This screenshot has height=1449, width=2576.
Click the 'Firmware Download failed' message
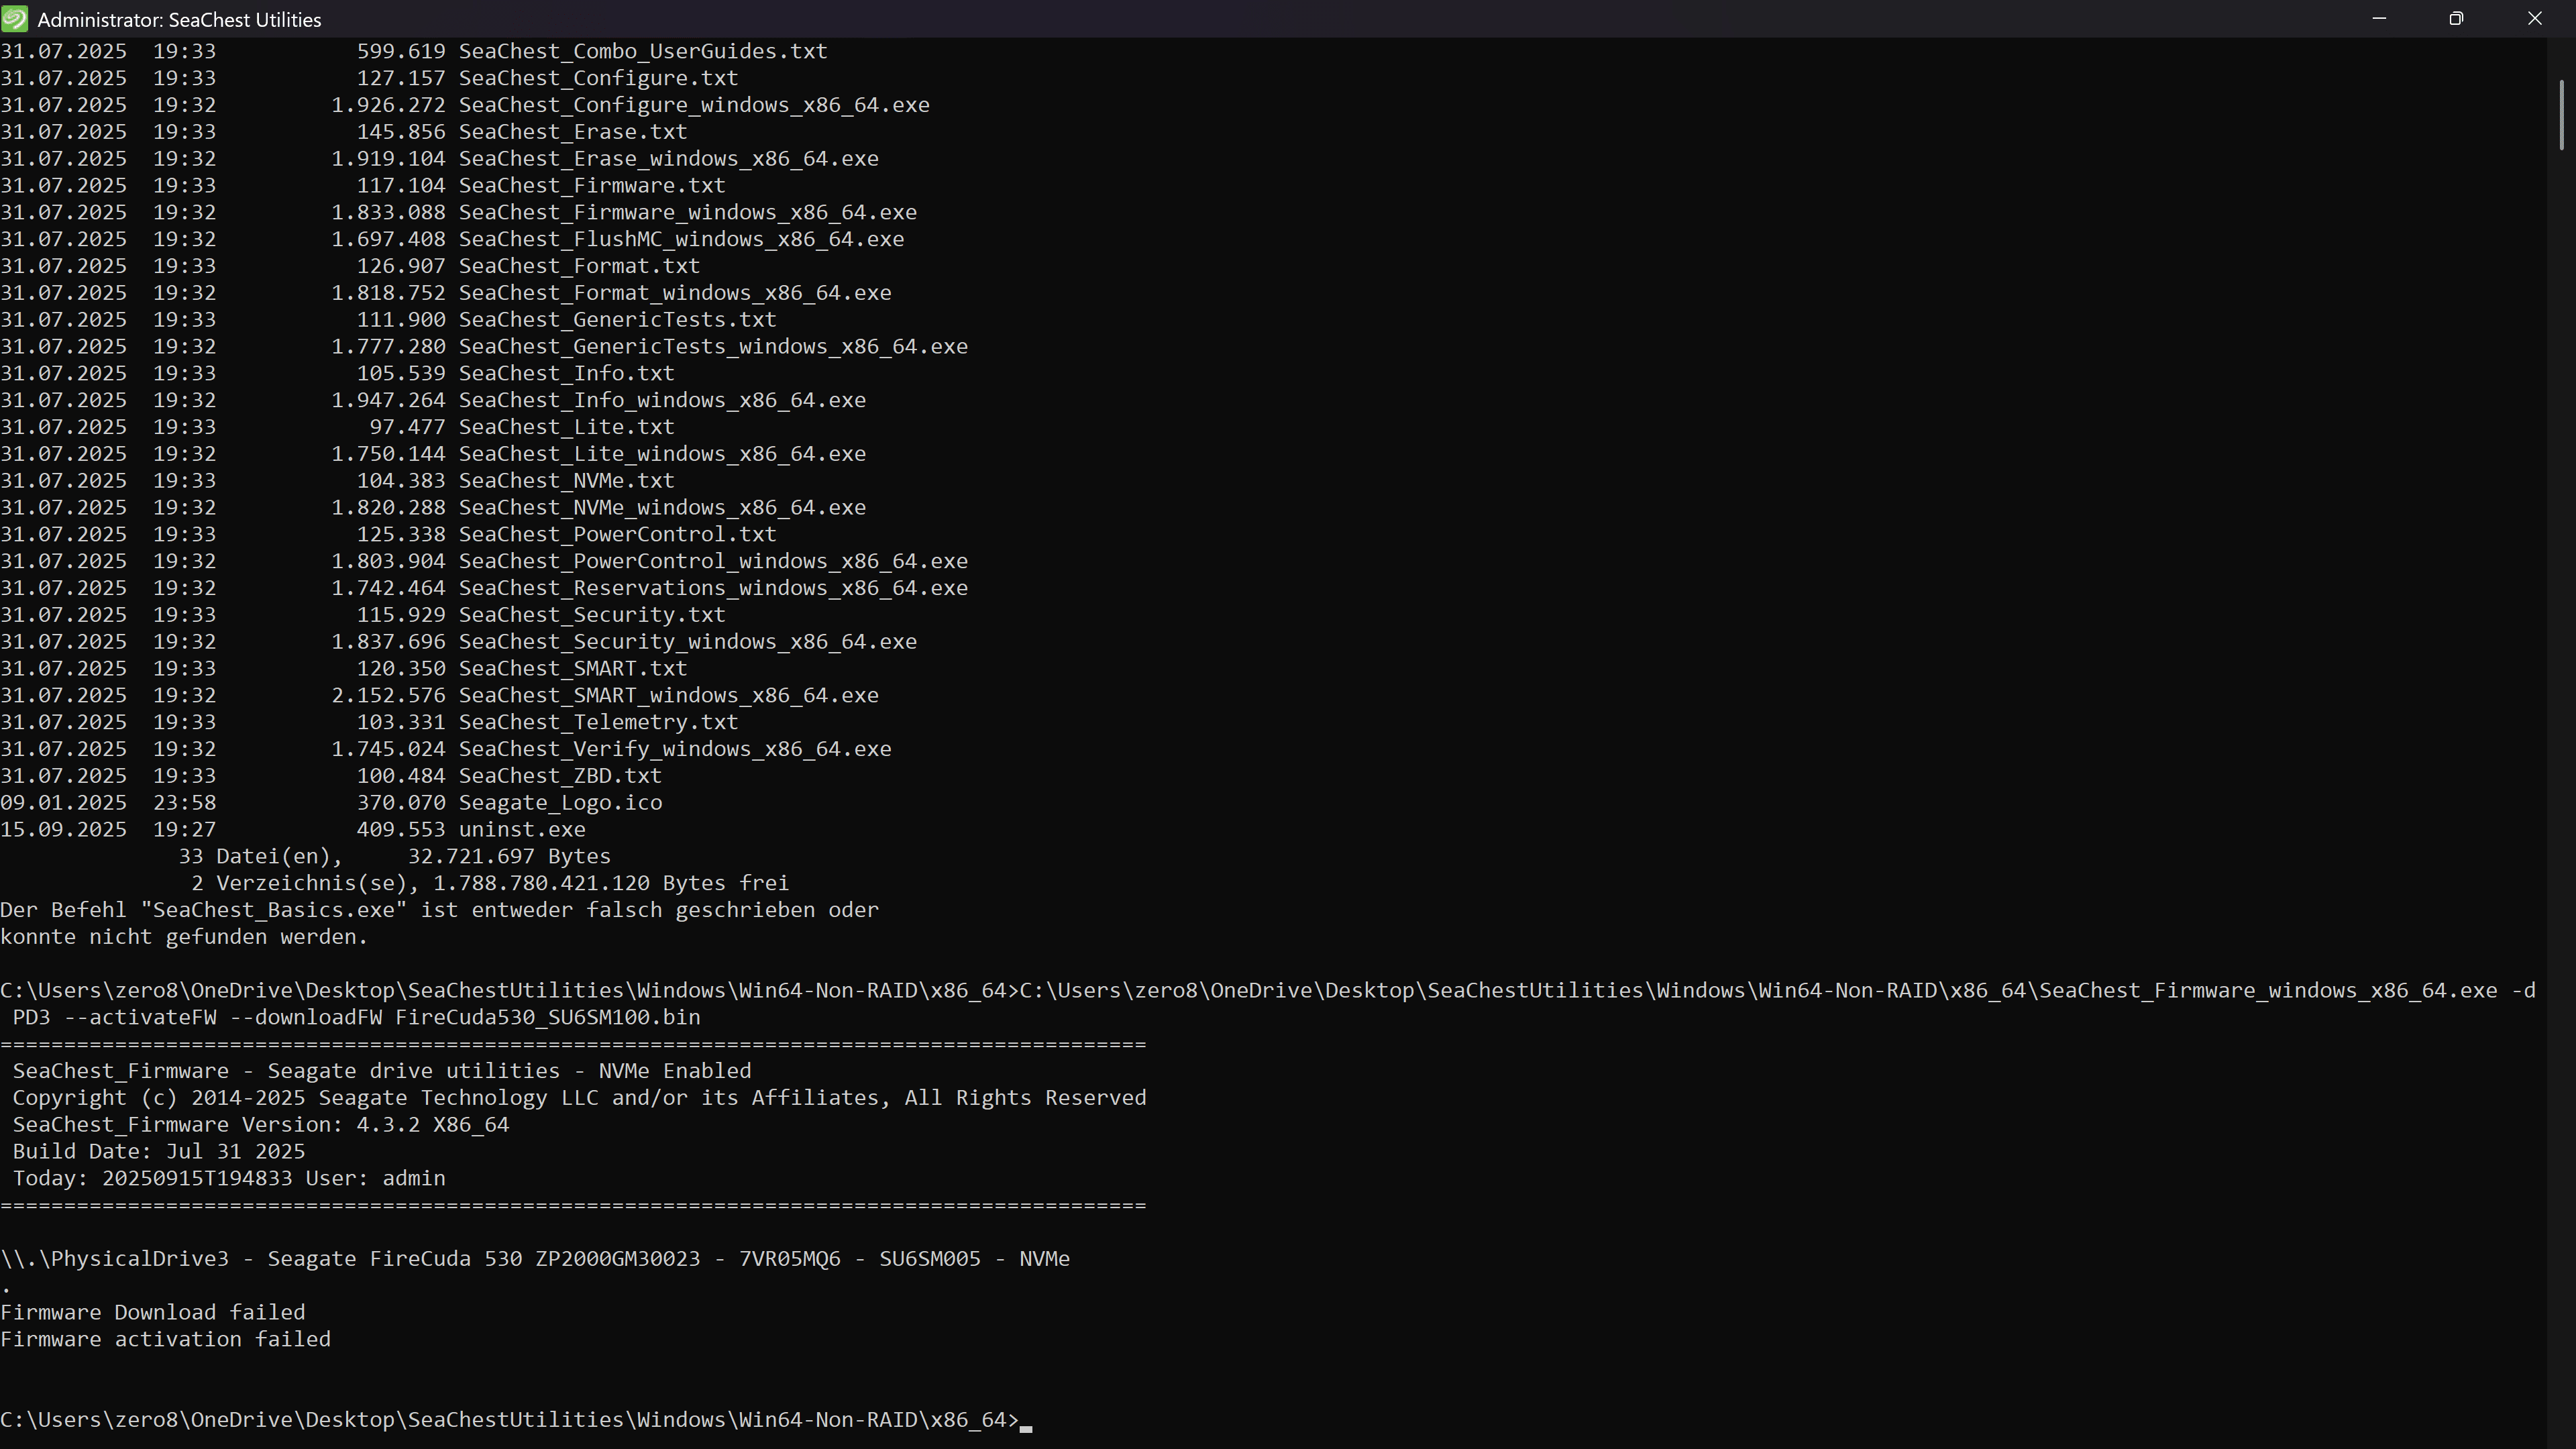153,1312
